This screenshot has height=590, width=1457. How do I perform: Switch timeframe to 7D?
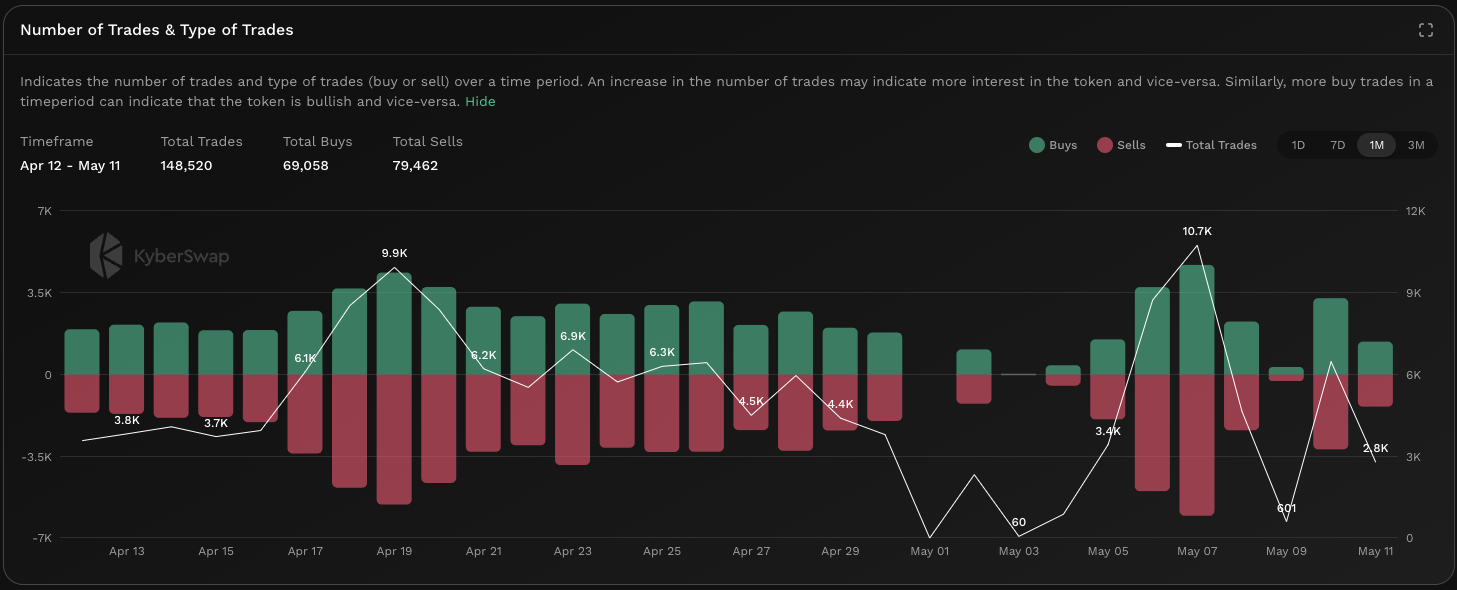pyautogui.click(x=1337, y=145)
